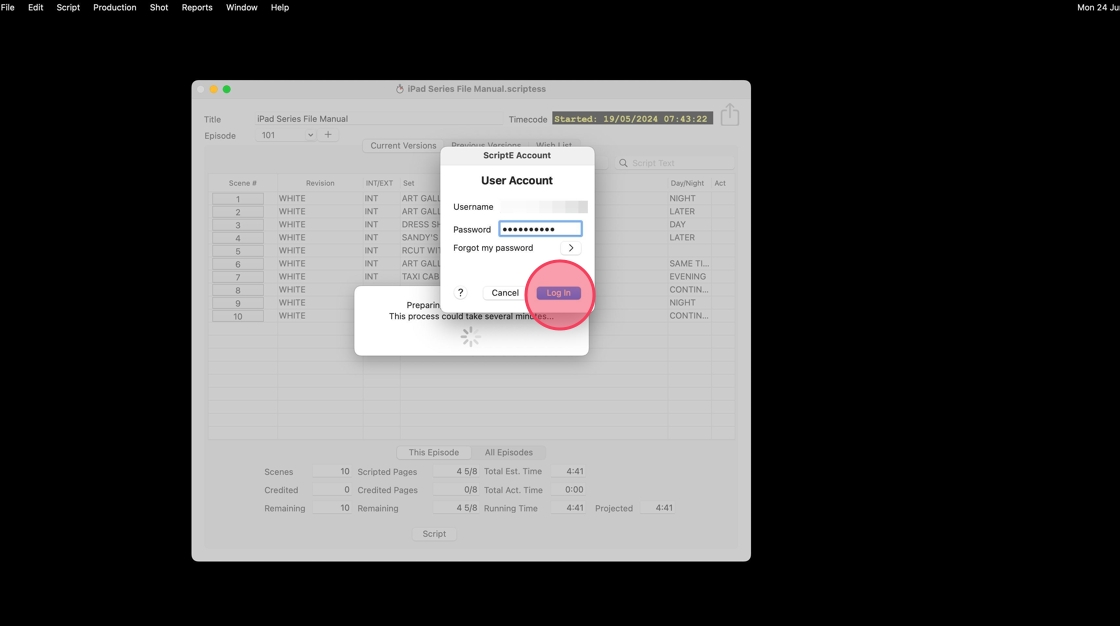Select scene number 6 button
Screen dimensions: 1120x626
pyautogui.click(x=238, y=264)
